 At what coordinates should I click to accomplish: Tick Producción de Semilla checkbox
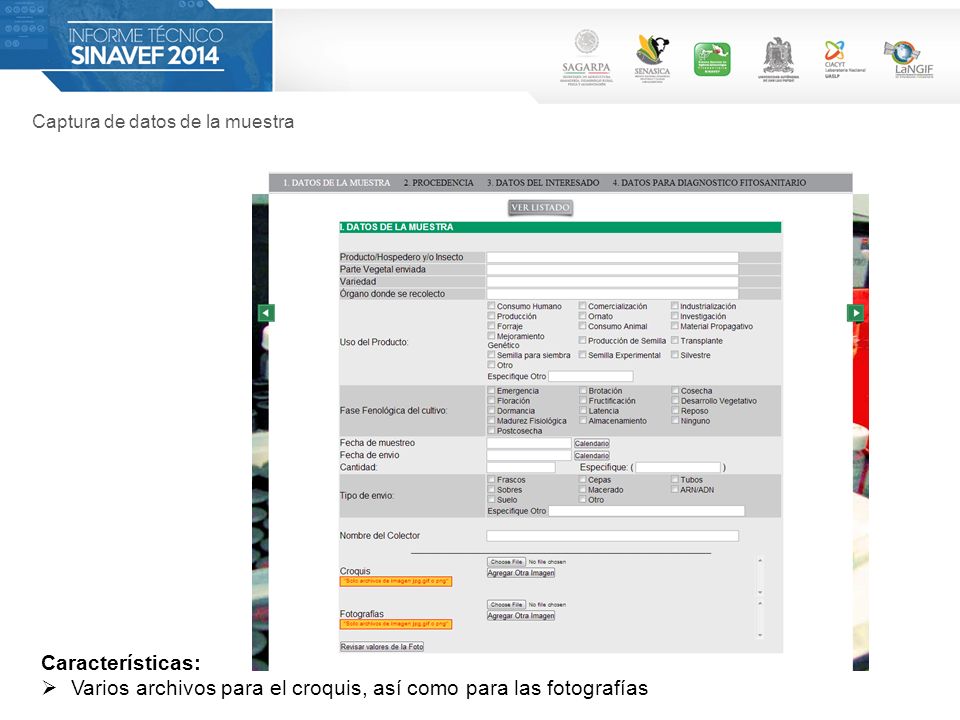[583, 340]
